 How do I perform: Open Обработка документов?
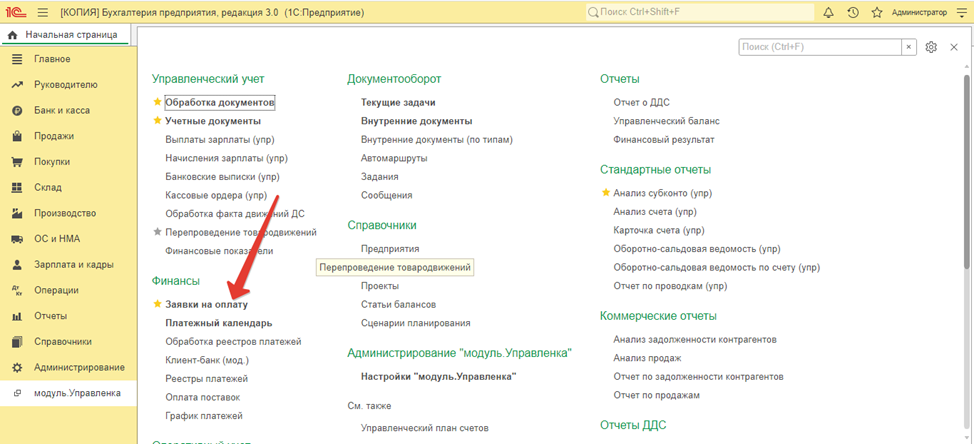[220, 102]
